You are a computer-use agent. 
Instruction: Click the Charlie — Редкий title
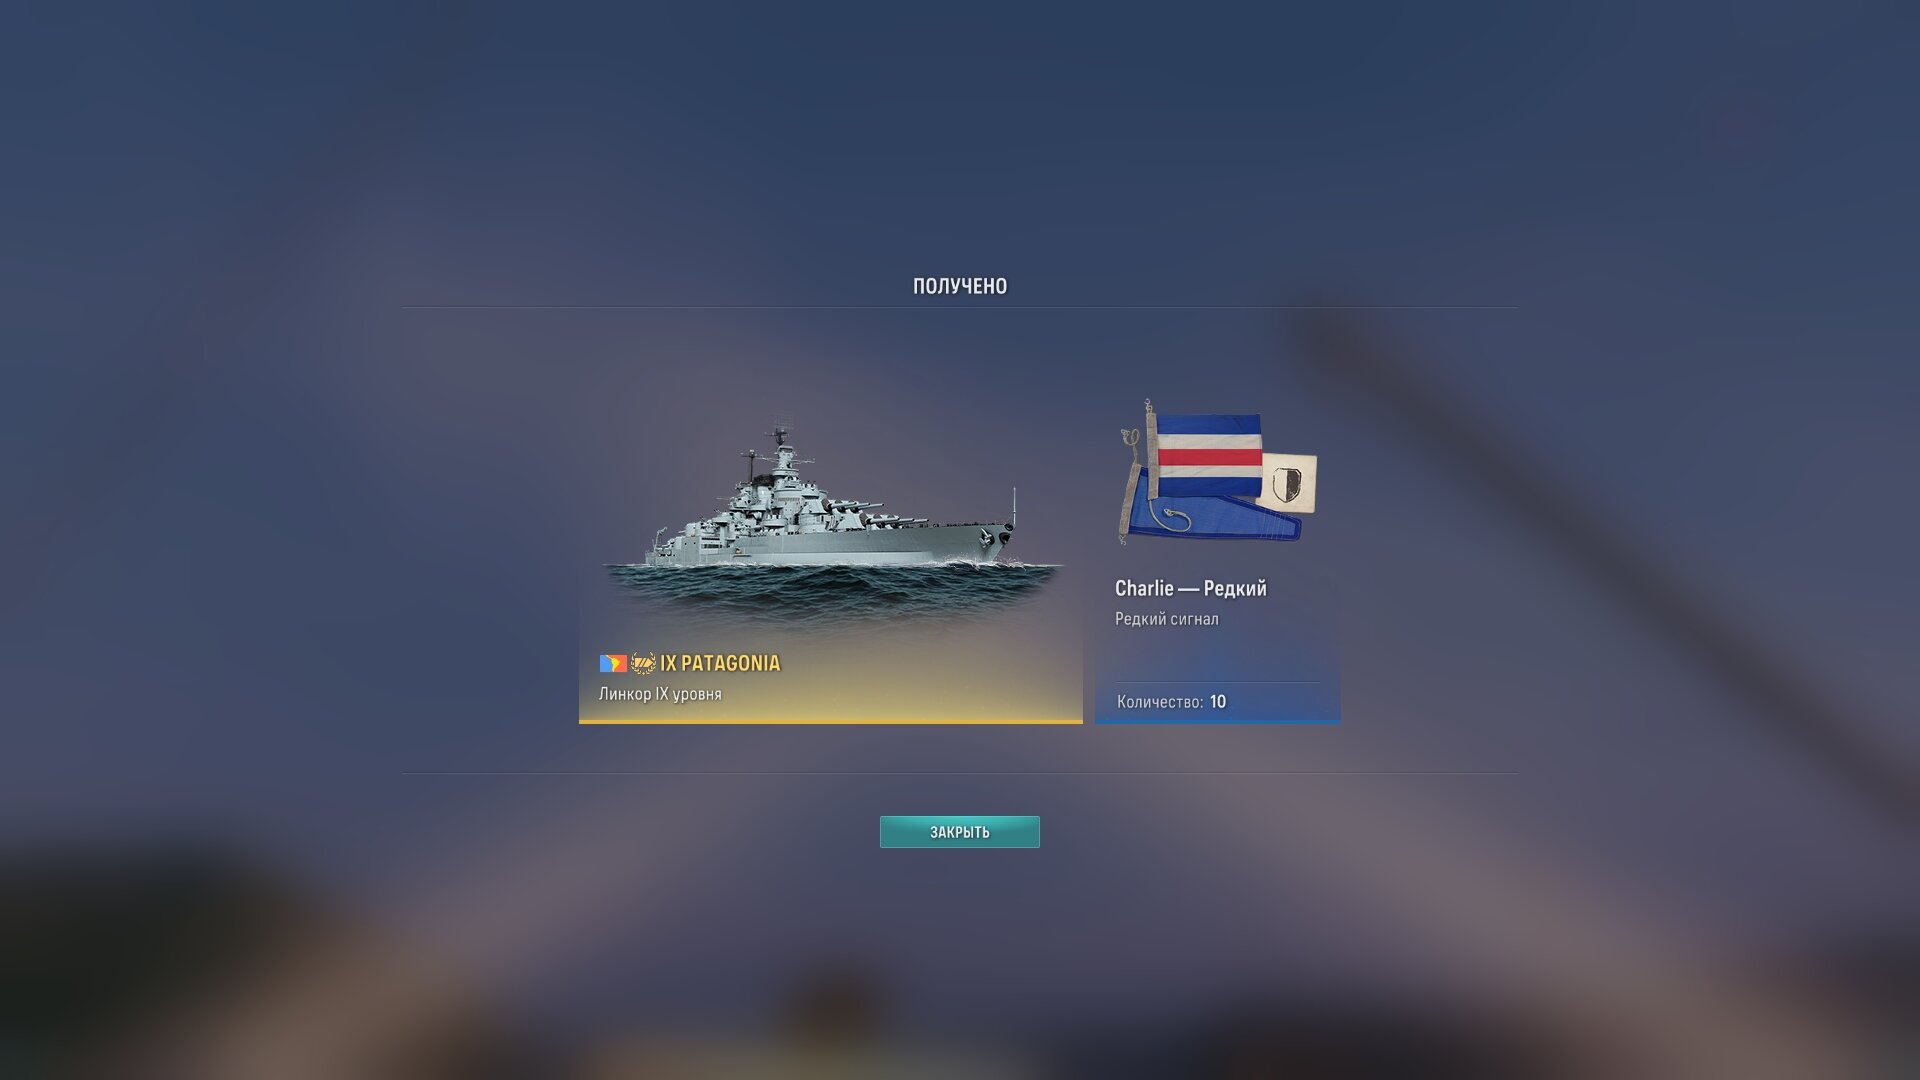click(x=1191, y=588)
